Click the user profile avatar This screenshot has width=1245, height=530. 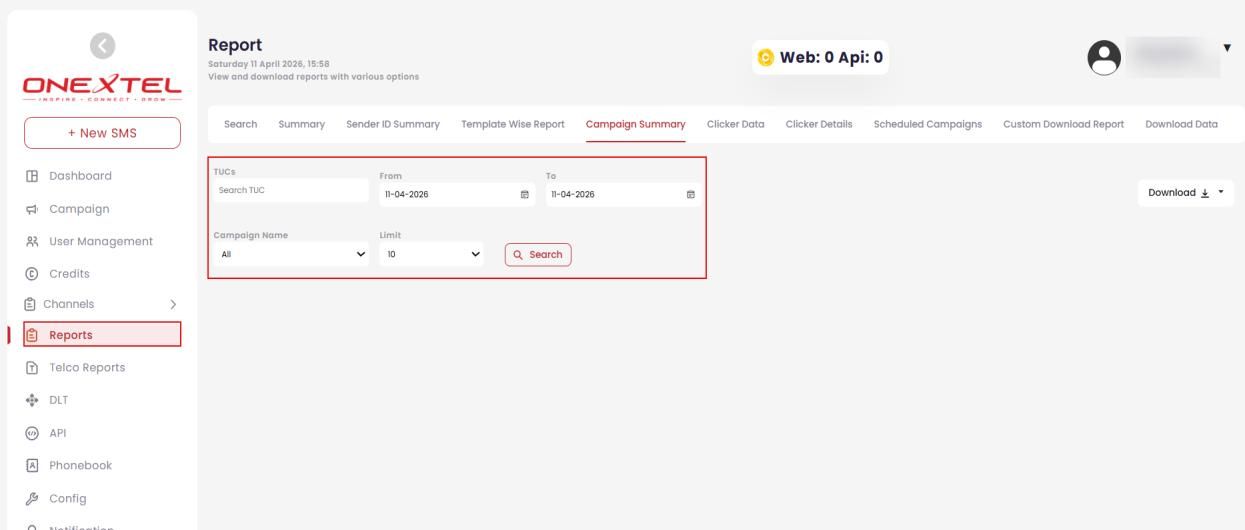click(1106, 58)
